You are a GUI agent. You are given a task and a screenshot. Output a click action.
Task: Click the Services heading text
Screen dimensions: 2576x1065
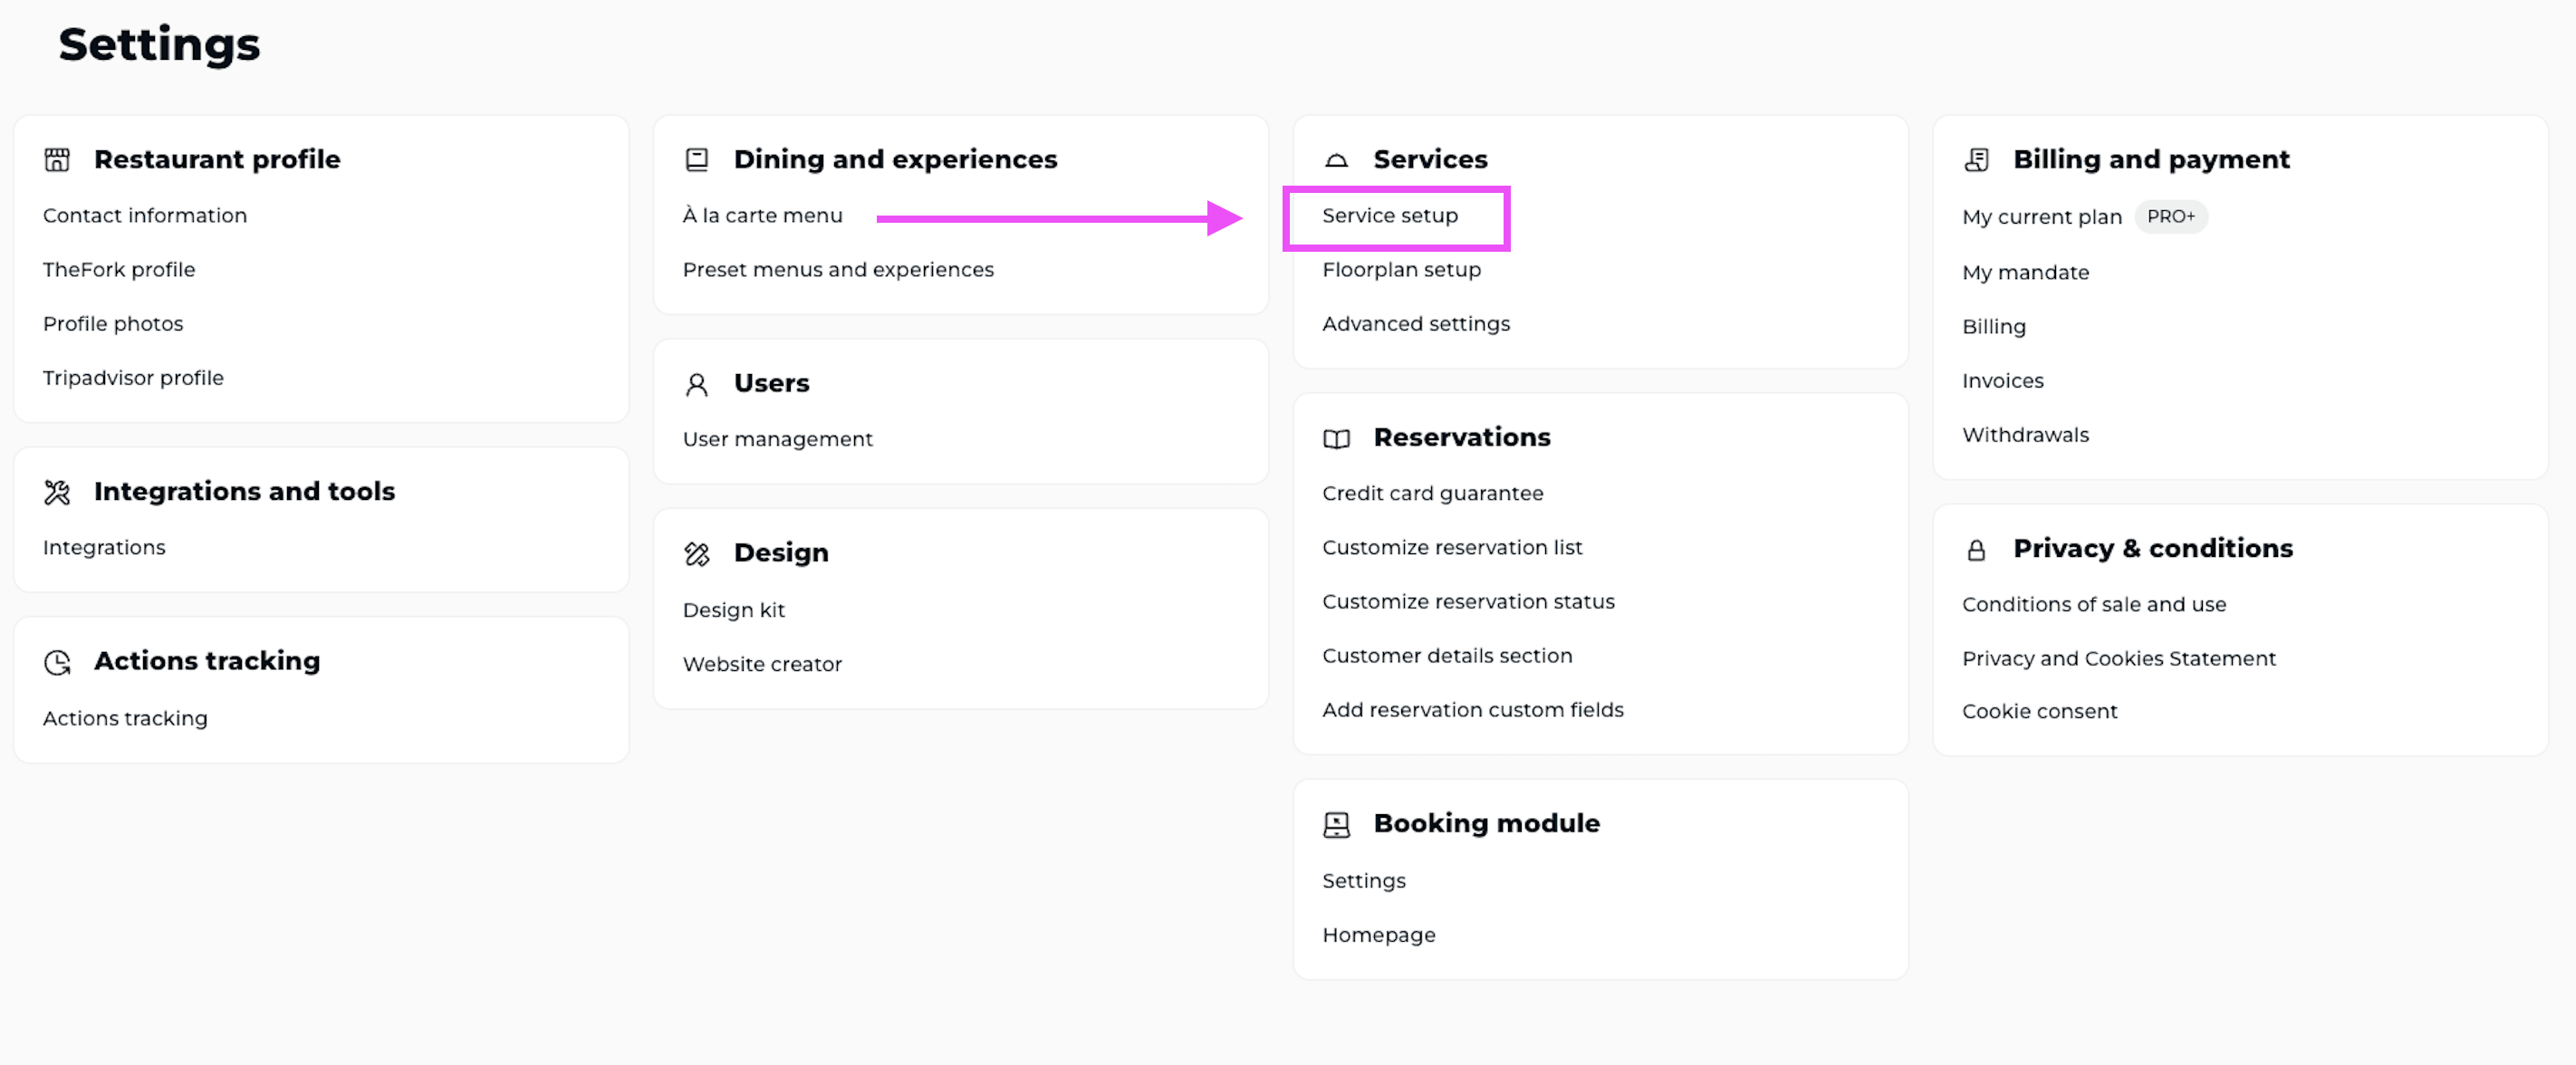(x=1430, y=159)
